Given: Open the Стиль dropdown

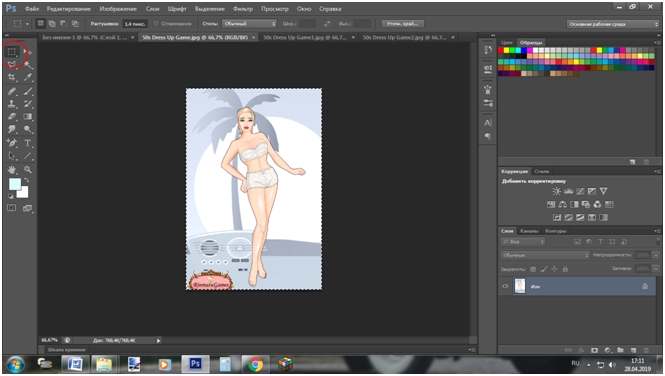Looking at the screenshot, I should (x=249, y=24).
